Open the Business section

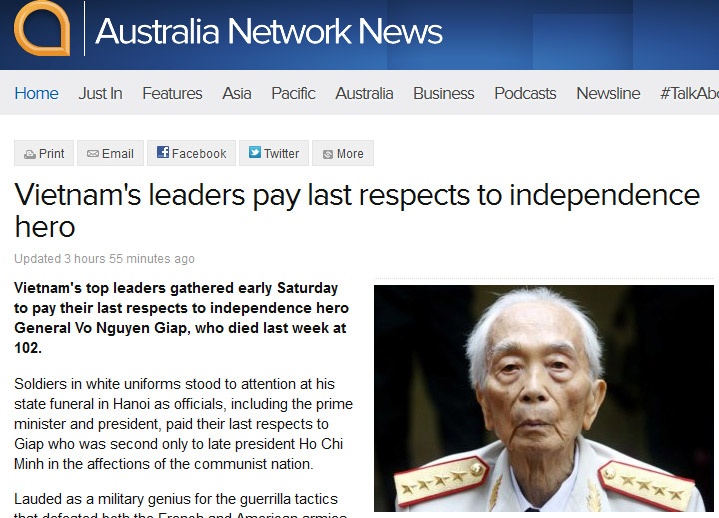444,94
